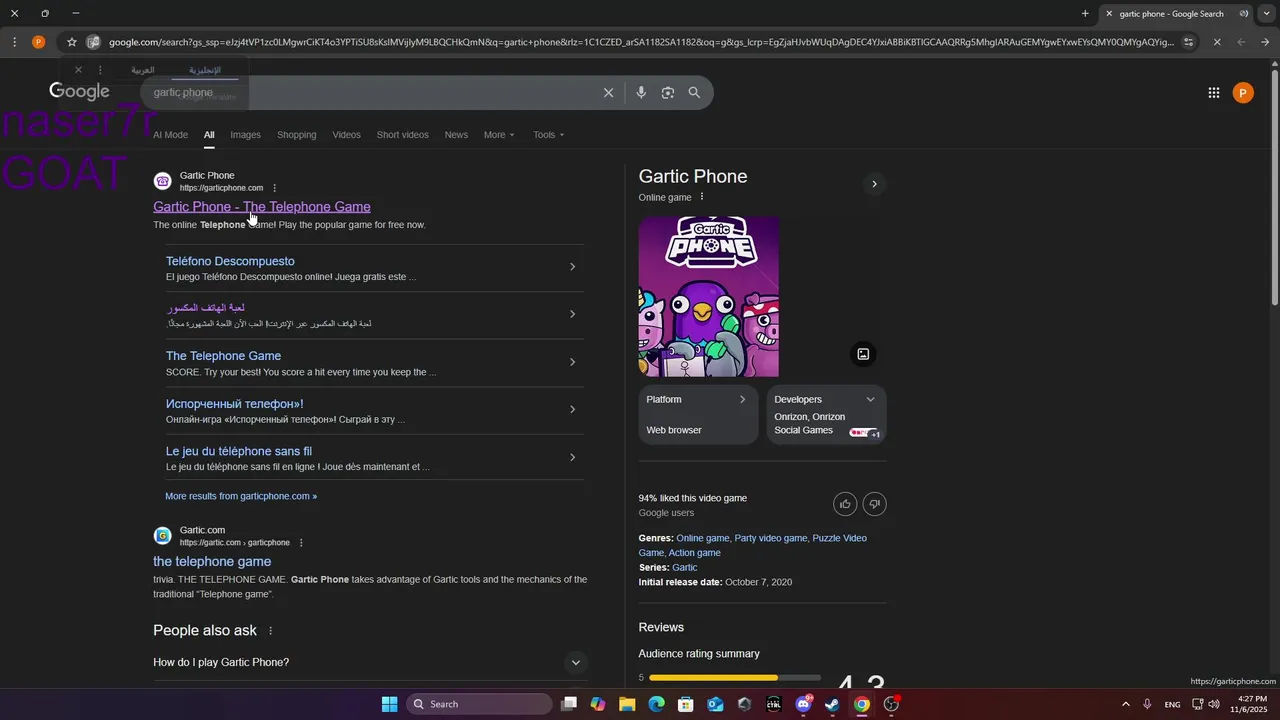
Task: Click More results from garticphone.com
Action: click(x=241, y=496)
